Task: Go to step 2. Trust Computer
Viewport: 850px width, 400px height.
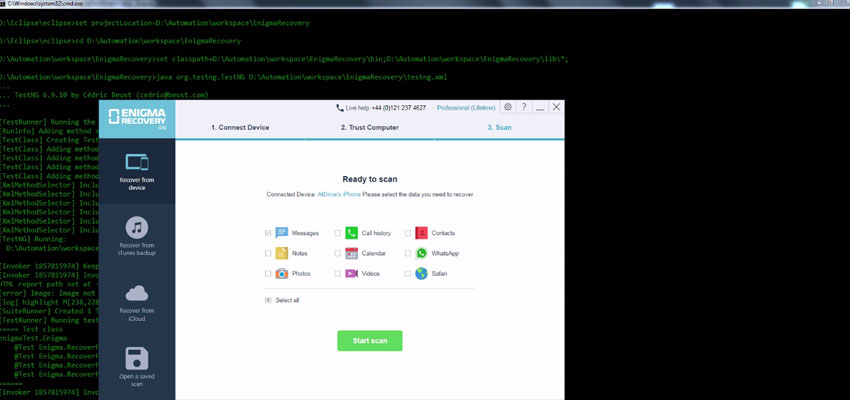Action: (370, 128)
